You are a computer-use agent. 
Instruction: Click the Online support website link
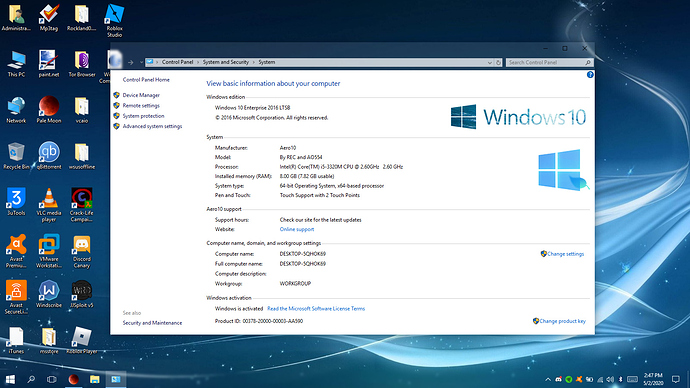click(297, 229)
